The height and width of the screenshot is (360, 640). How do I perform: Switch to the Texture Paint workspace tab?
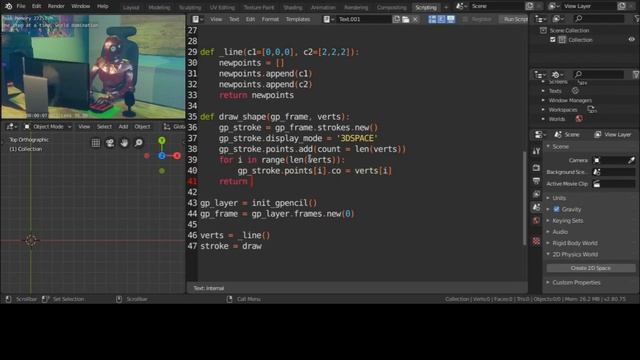pyautogui.click(x=259, y=7)
